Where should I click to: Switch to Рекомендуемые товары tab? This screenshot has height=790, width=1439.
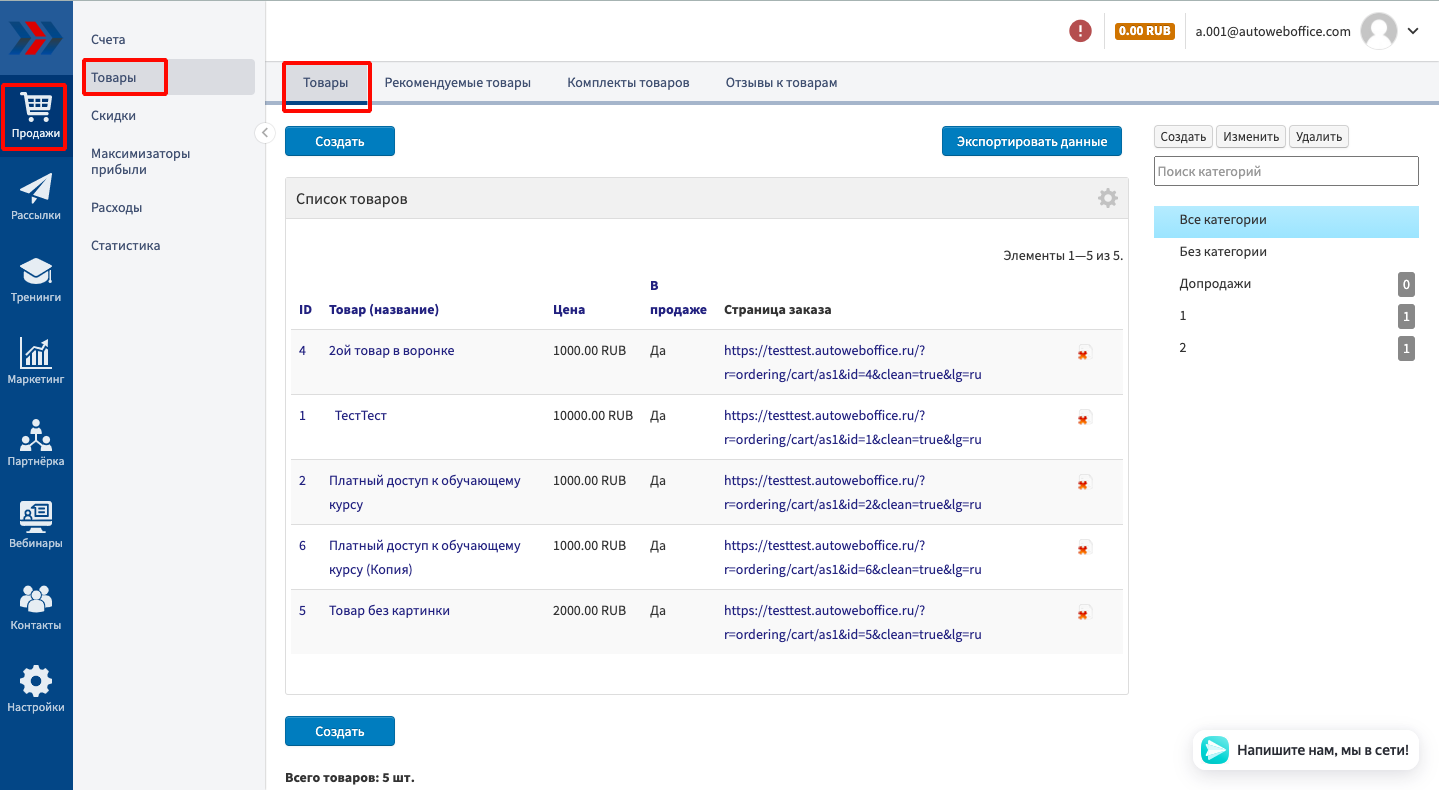tap(457, 83)
